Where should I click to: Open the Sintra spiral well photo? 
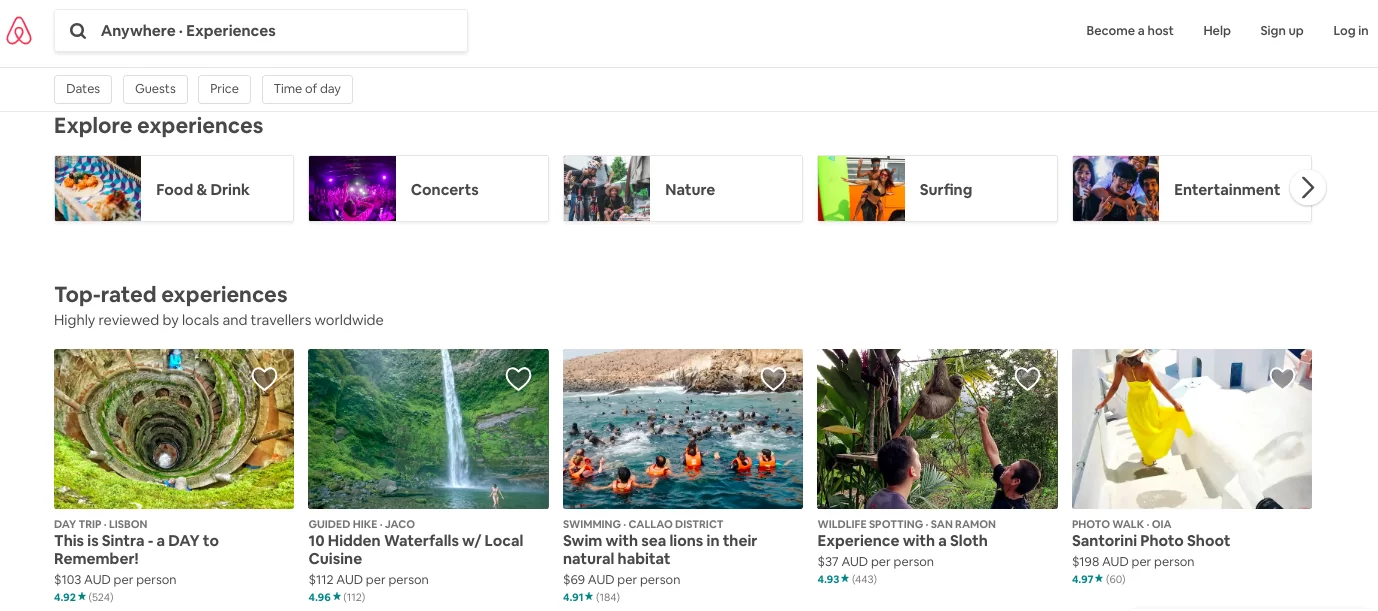[174, 429]
